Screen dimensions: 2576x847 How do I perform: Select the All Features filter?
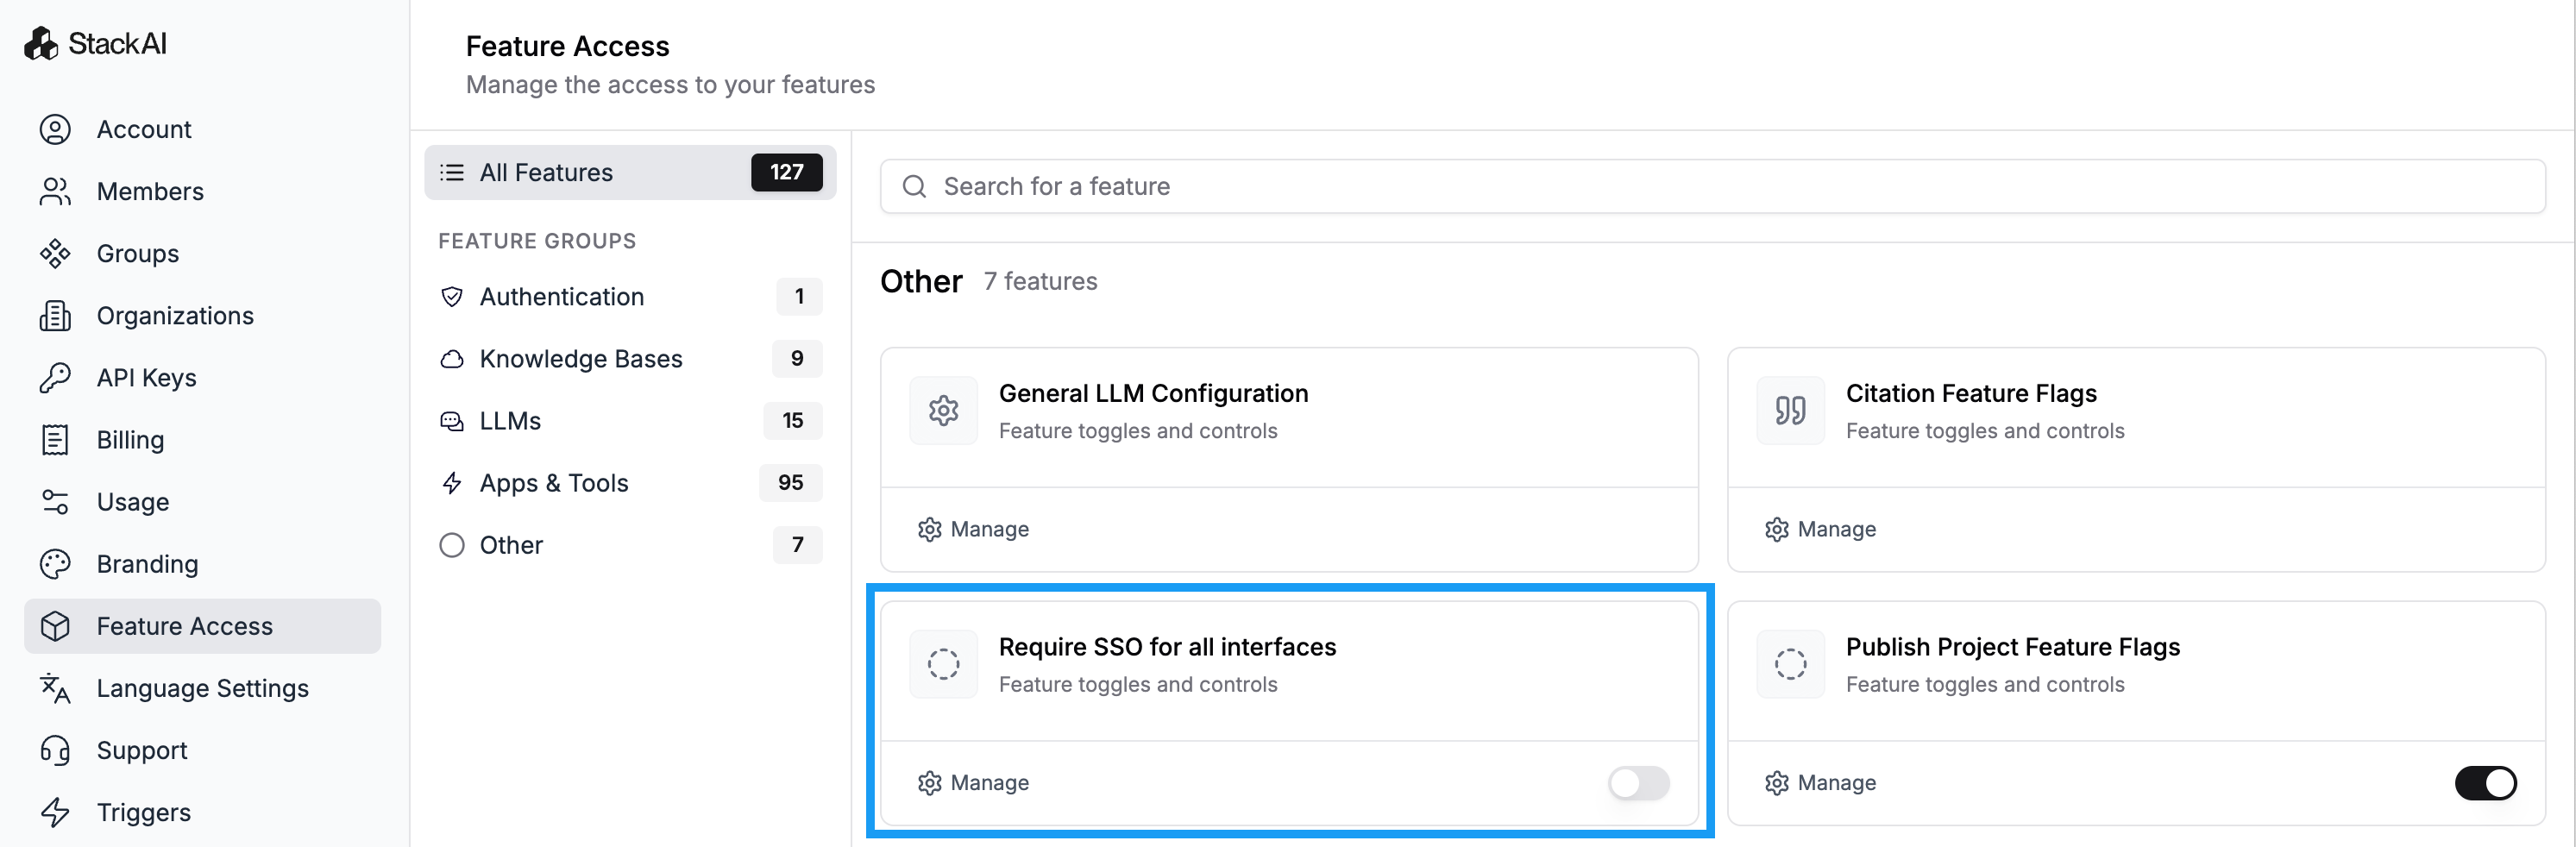coord(629,173)
